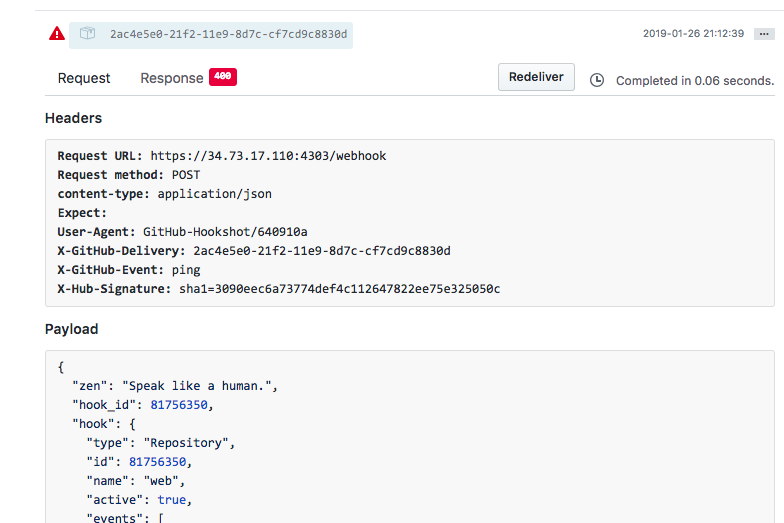Click the Request URL https://34.73.17.110:4303/webhook value
Screen dimensions: 784x523
coord(268,156)
